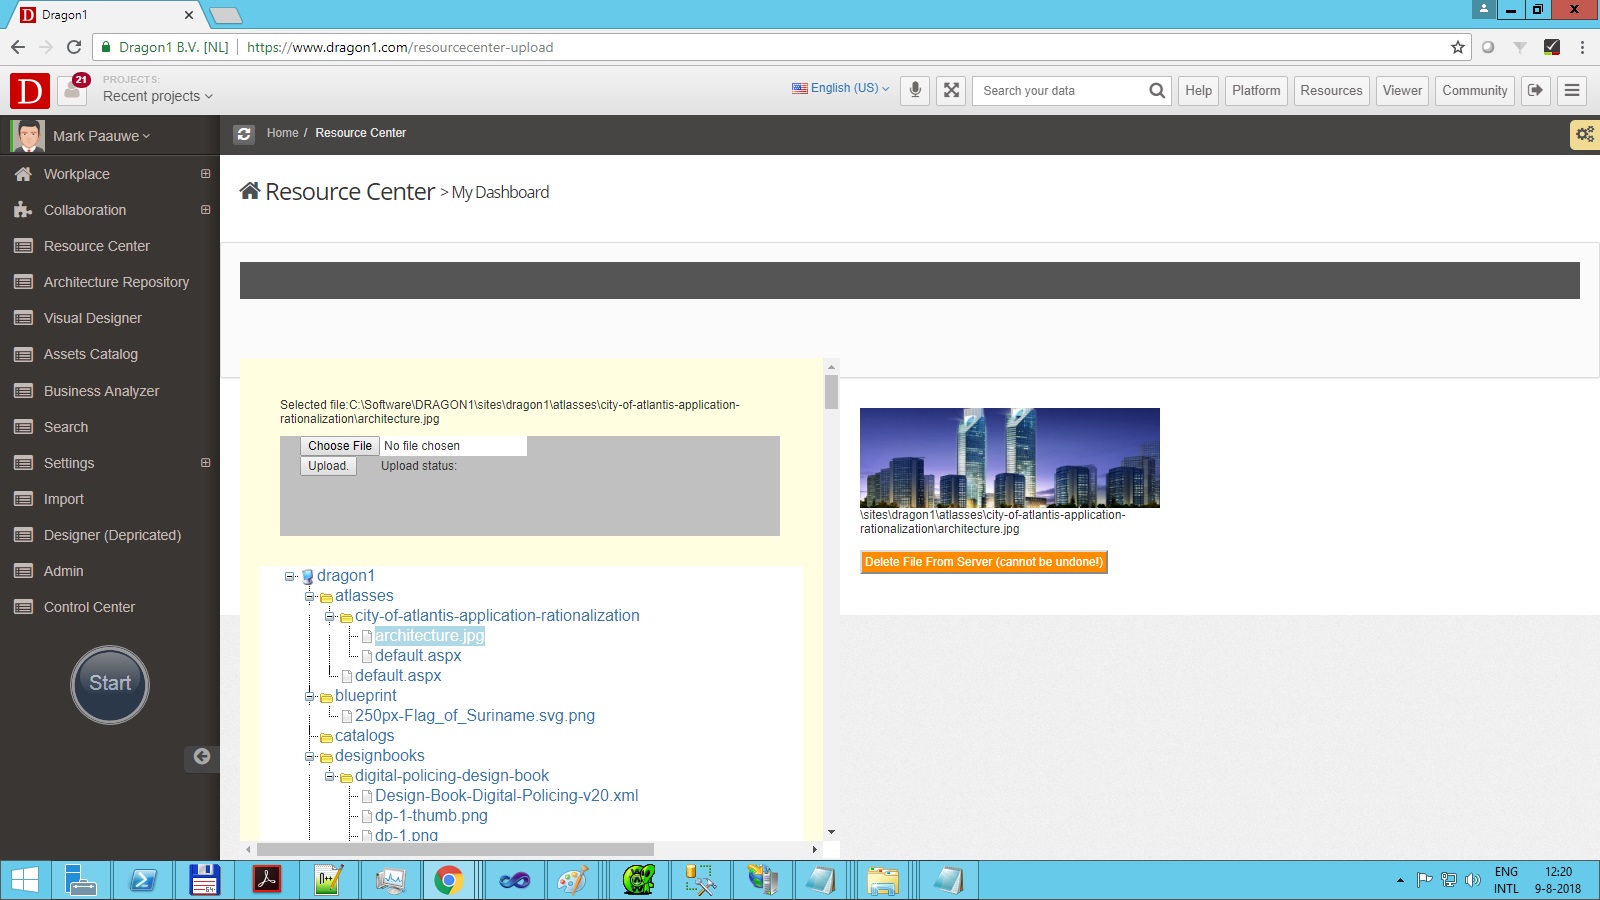Reload the page in browser
This screenshot has height=900, width=1600.
[74, 47]
